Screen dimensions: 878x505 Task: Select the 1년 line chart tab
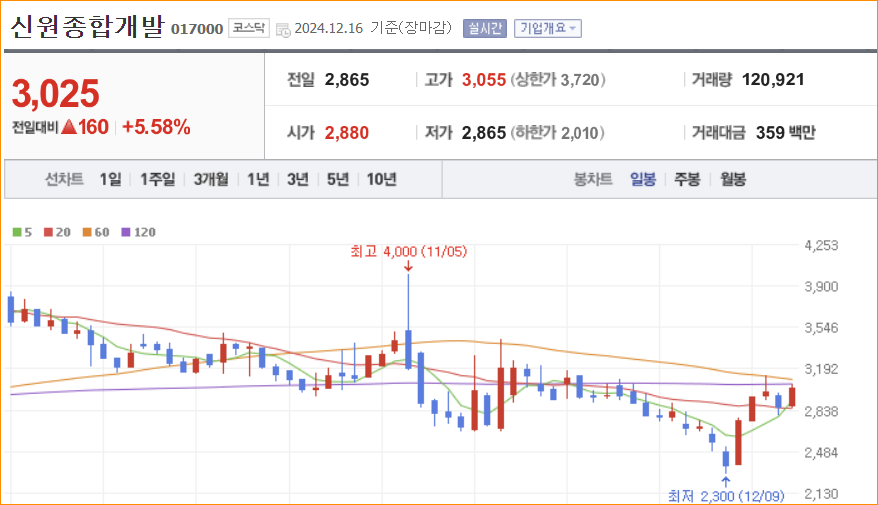click(258, 179)
